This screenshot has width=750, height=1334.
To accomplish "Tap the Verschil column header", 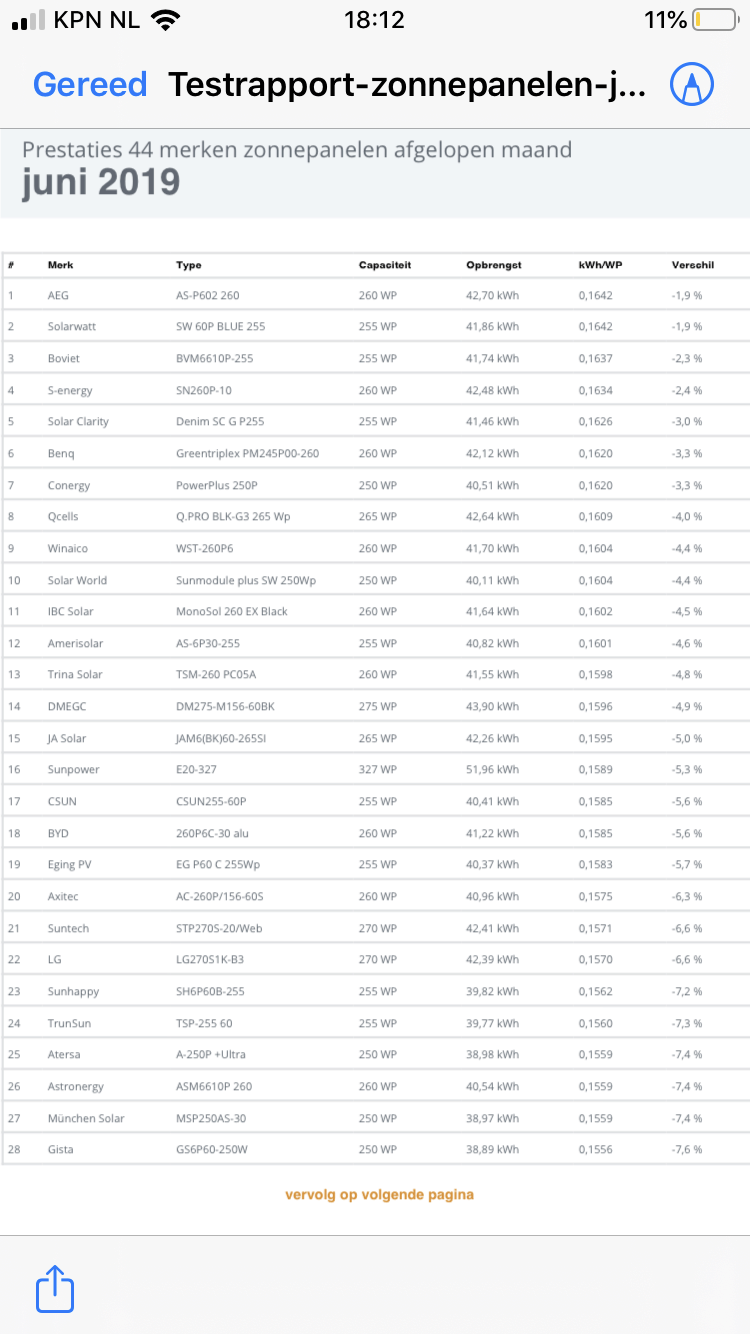I will [x=693, y=265].
